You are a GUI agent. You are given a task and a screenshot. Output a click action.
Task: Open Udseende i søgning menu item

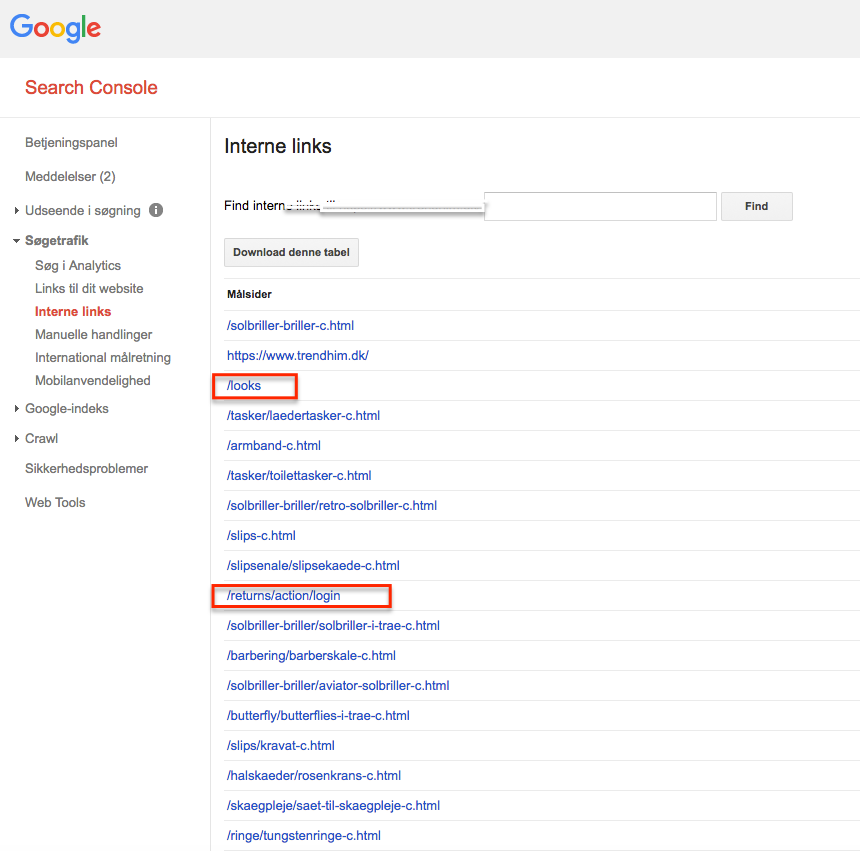[x=83, y=211]
